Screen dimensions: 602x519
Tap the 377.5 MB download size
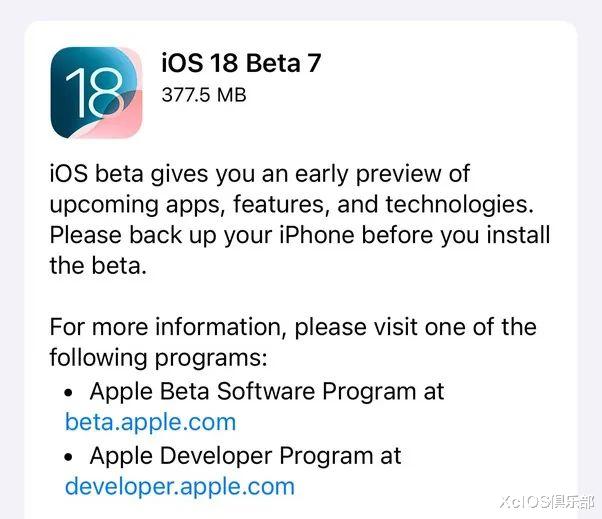click(204, 95)
